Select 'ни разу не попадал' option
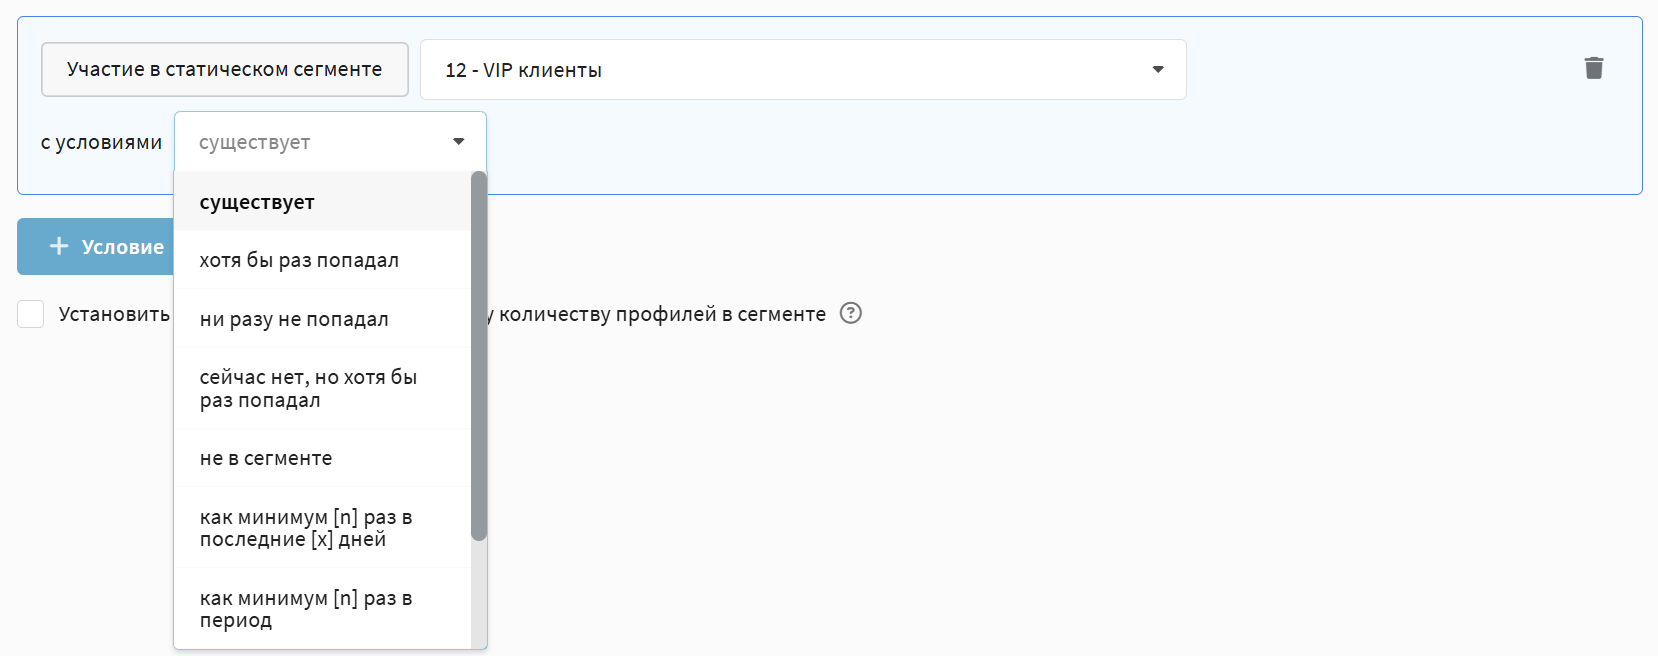The image size is (1658, 656). 294,319
